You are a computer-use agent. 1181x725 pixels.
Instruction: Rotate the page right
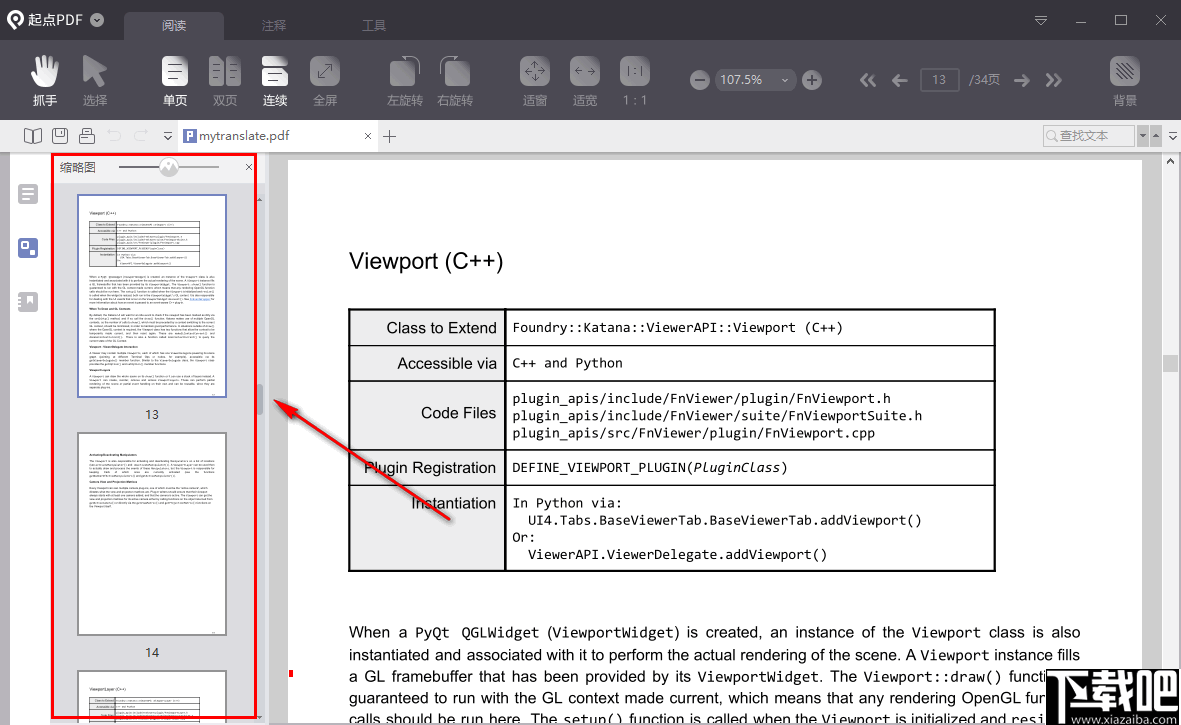coord(455,80)
